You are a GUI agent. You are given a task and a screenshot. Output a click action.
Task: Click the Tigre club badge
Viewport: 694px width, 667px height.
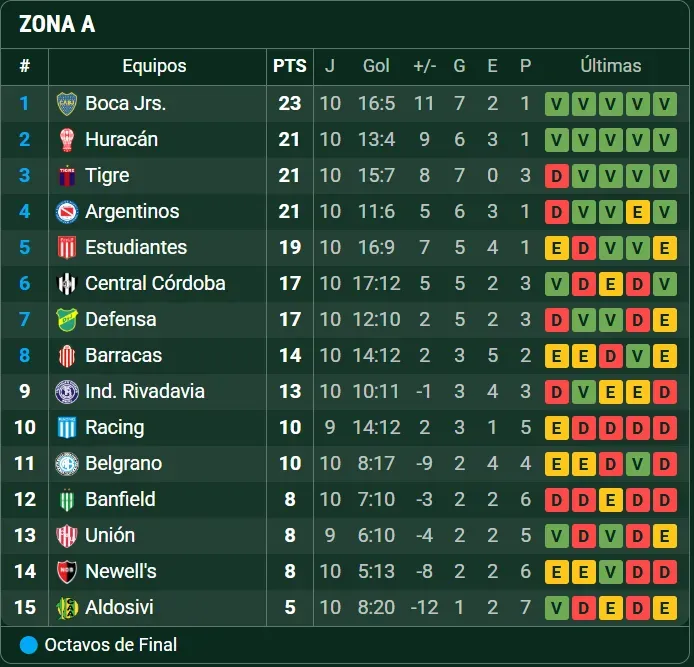coord(67,175)
